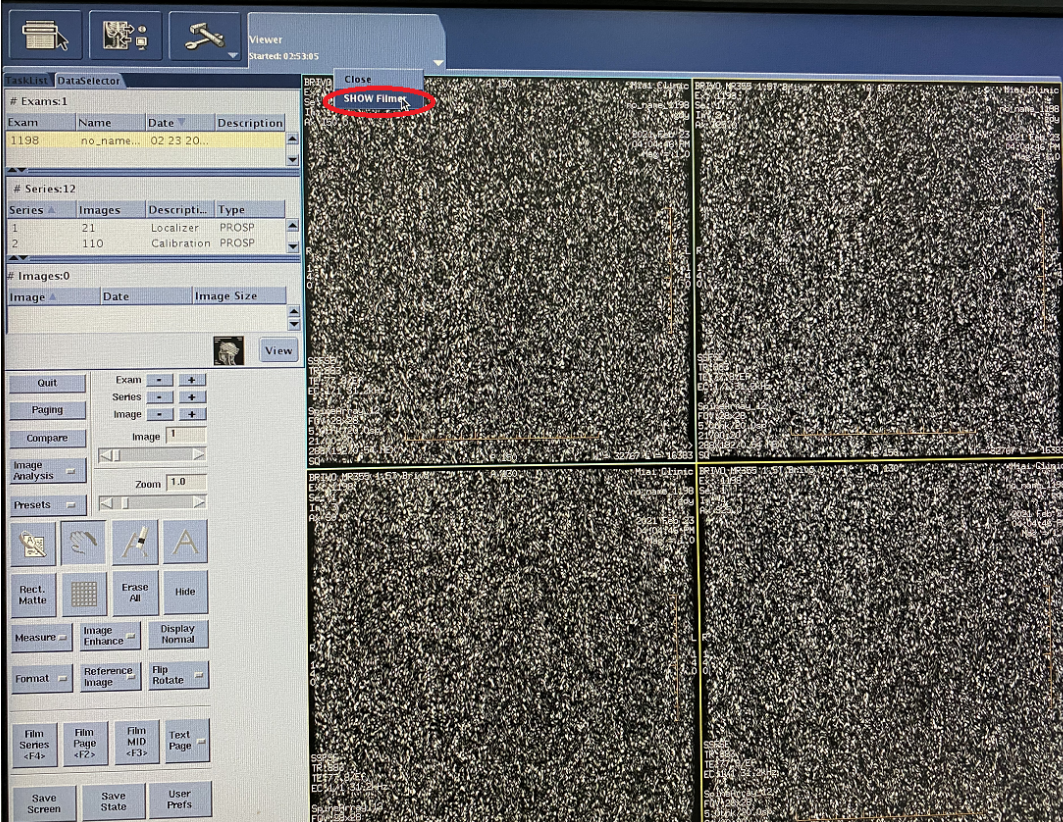
Task: Increase Exam with the plus button
Action: point(192,380)
